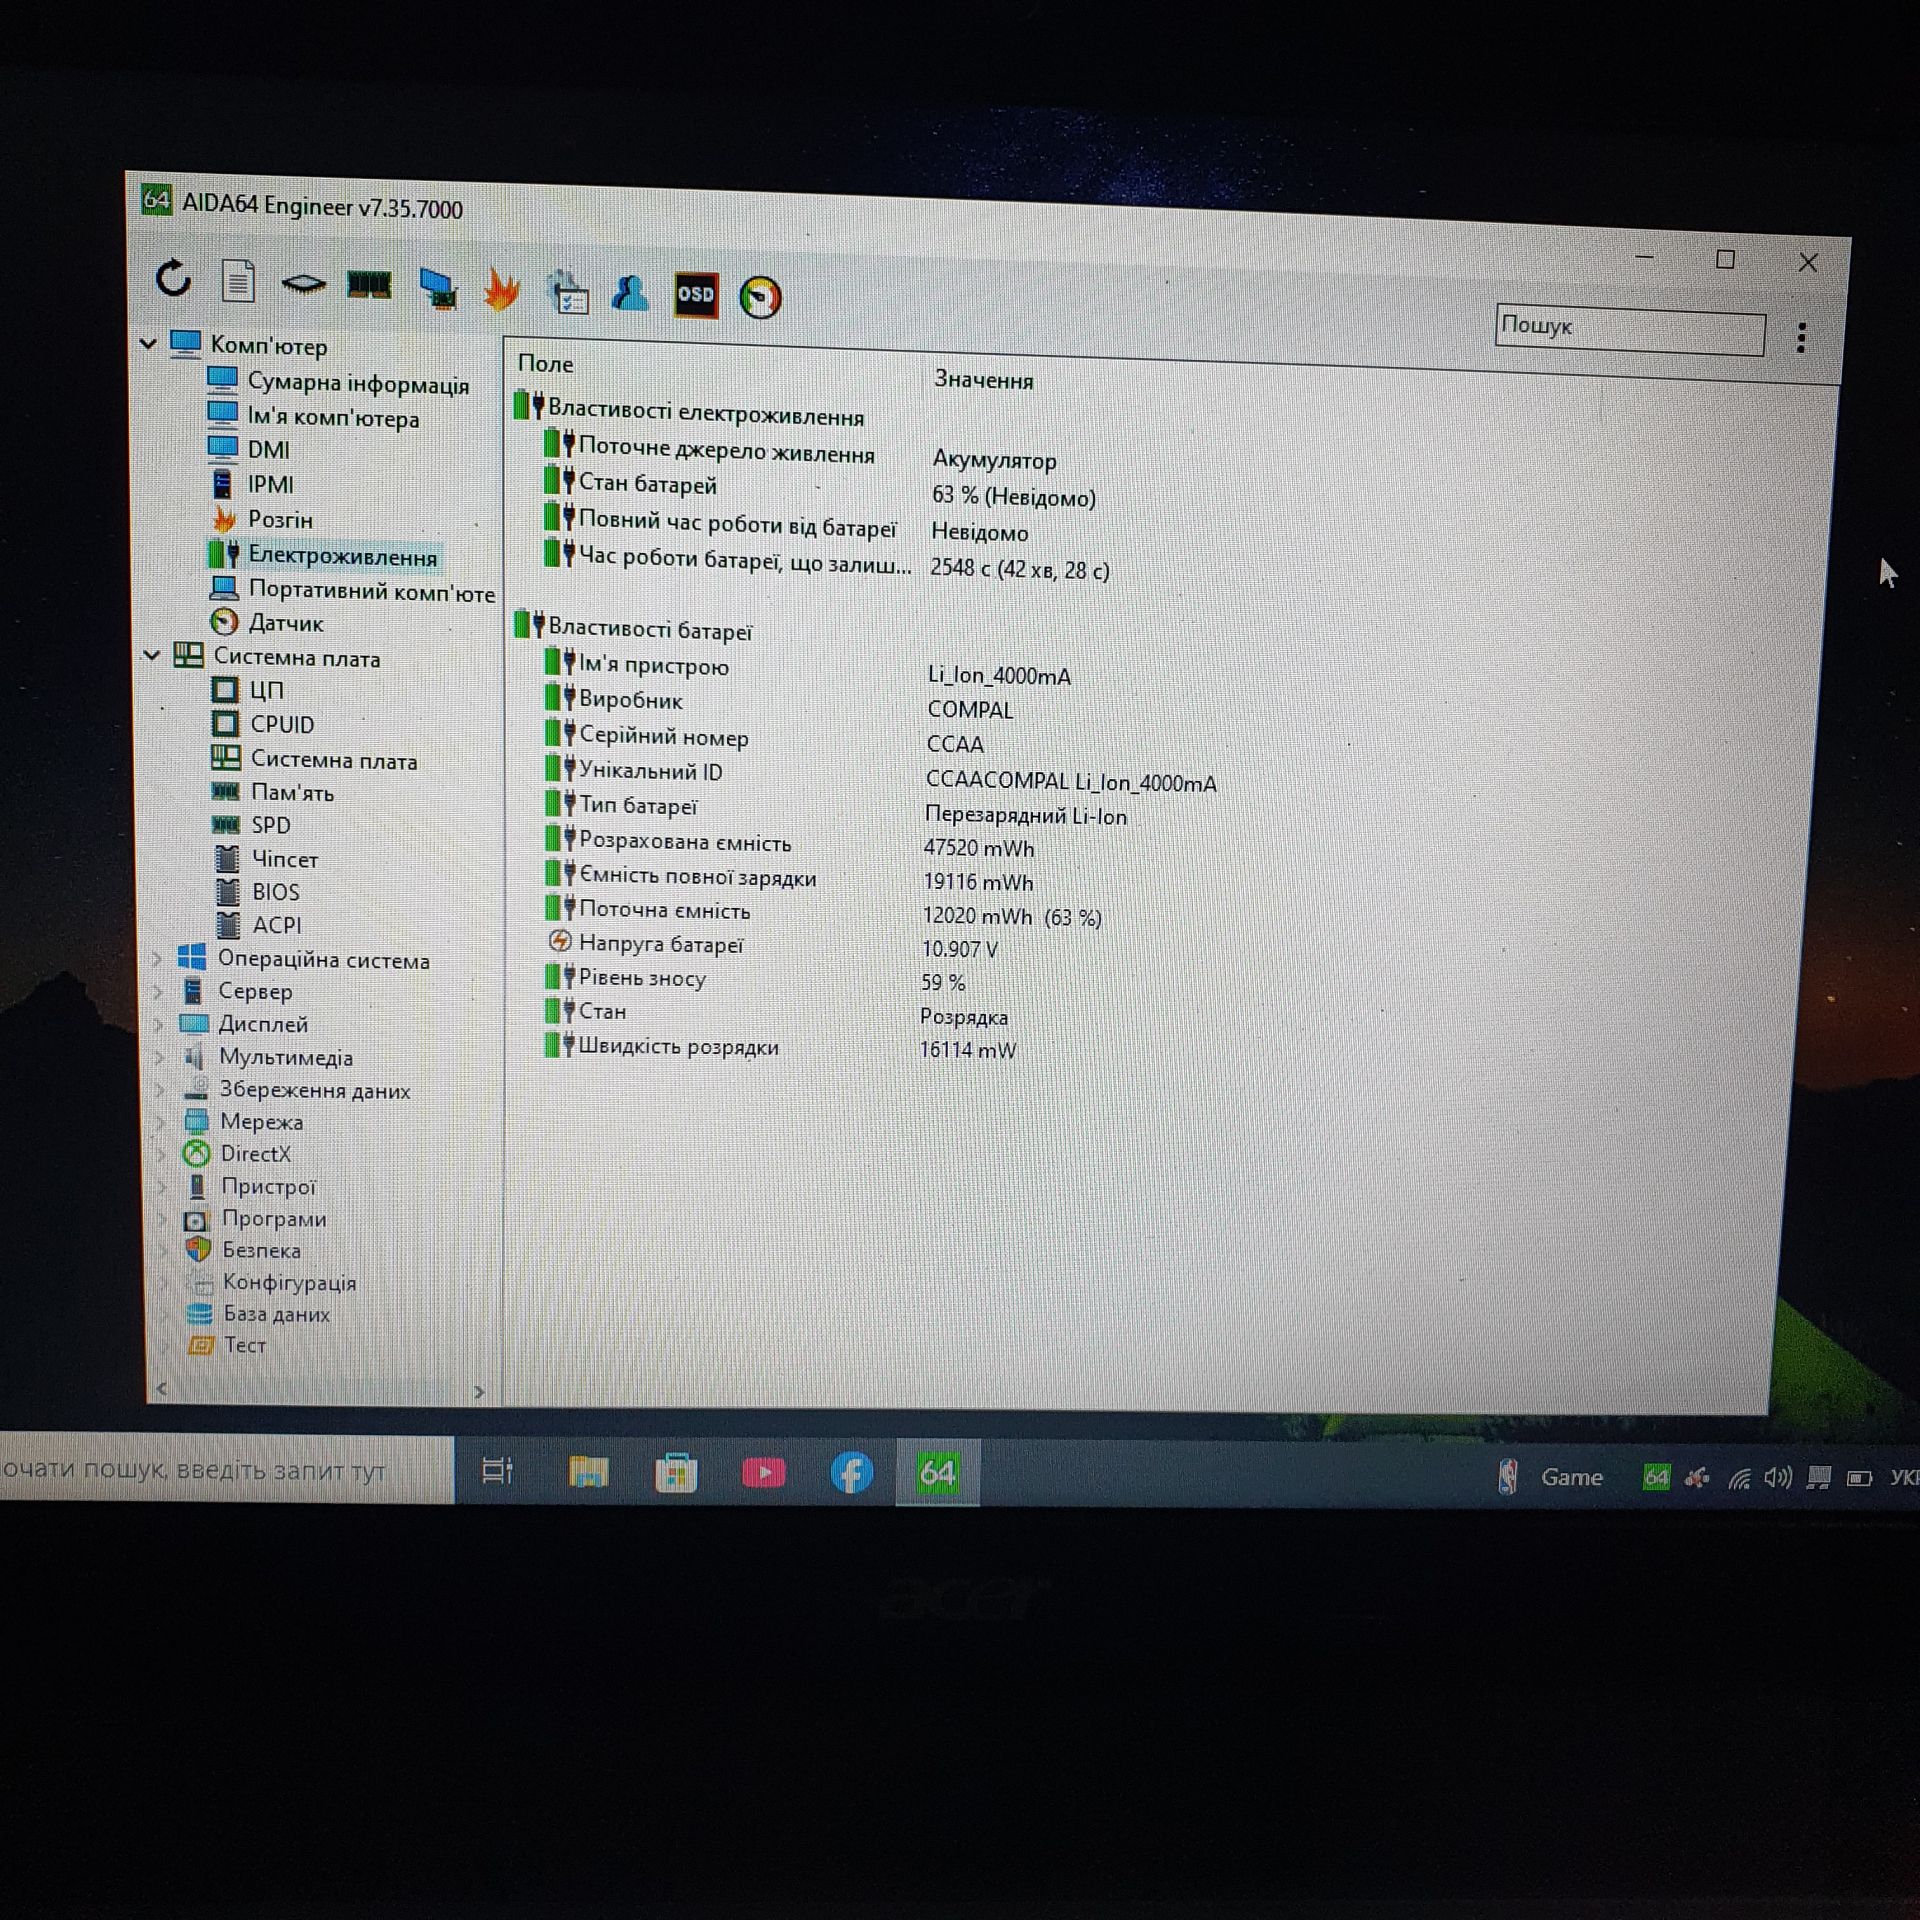Expand the Мультимедіа tree node
This screenshot has width=1920, height=1920.
point(160,1057)
